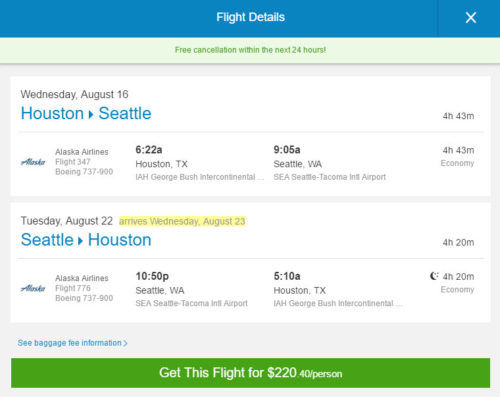Select the Houston to Seattle route heading
500x397 pixels.
86,113
